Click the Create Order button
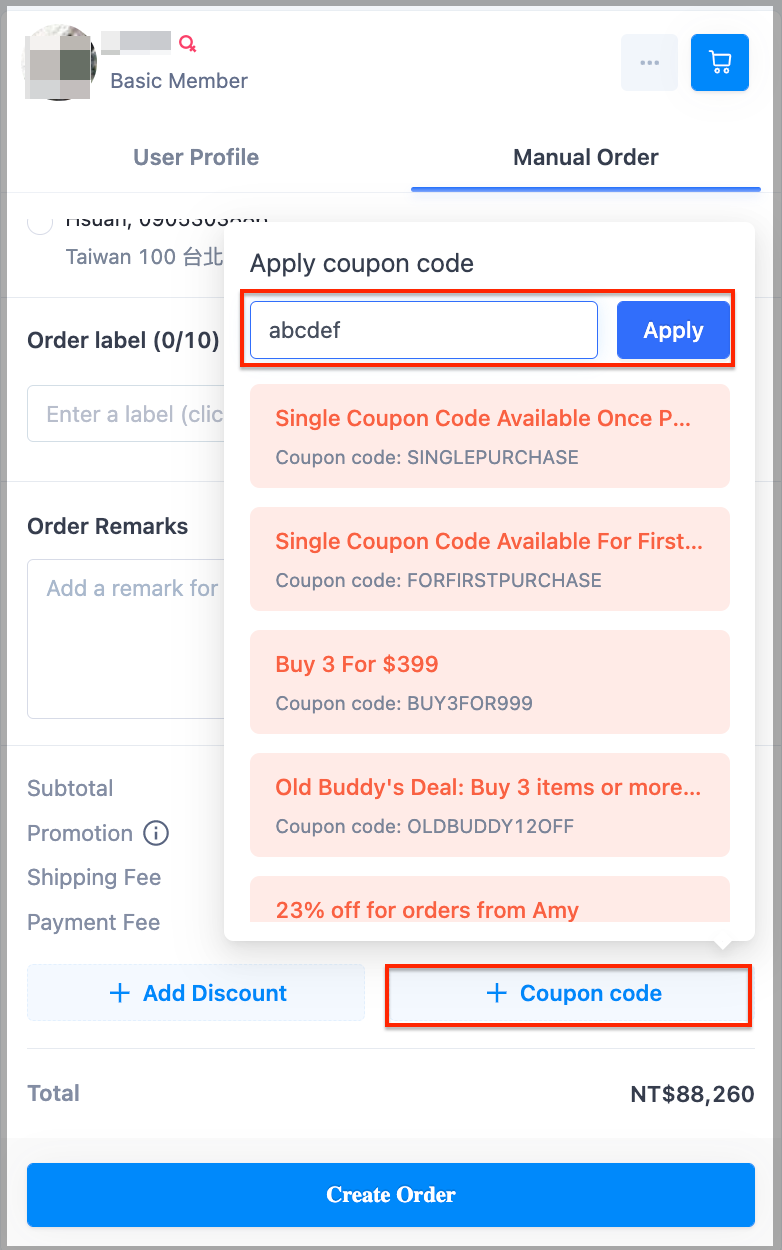Viewport: 782px width, 1250px height. 391,1195
